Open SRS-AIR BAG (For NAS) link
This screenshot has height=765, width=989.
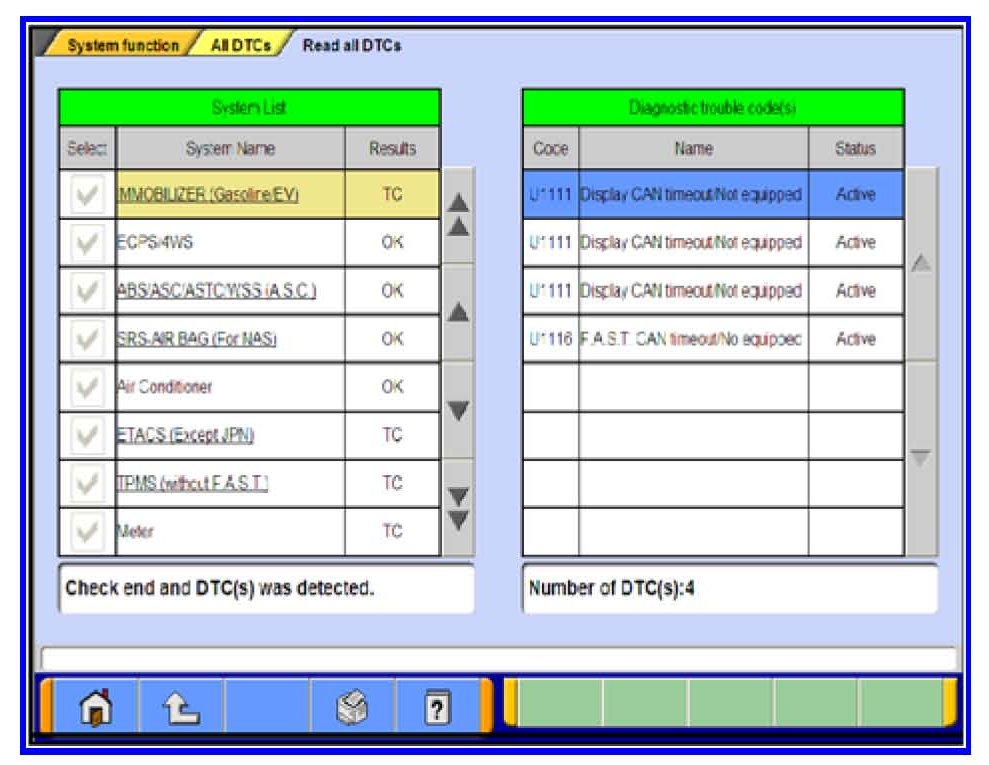coord(197,340)
